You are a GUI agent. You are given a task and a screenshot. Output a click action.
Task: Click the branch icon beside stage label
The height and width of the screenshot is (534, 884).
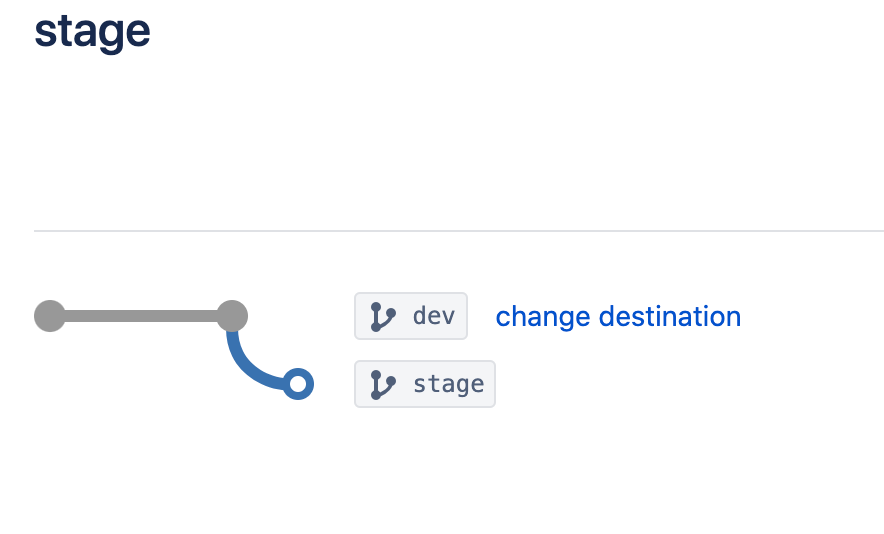point(383,385)
